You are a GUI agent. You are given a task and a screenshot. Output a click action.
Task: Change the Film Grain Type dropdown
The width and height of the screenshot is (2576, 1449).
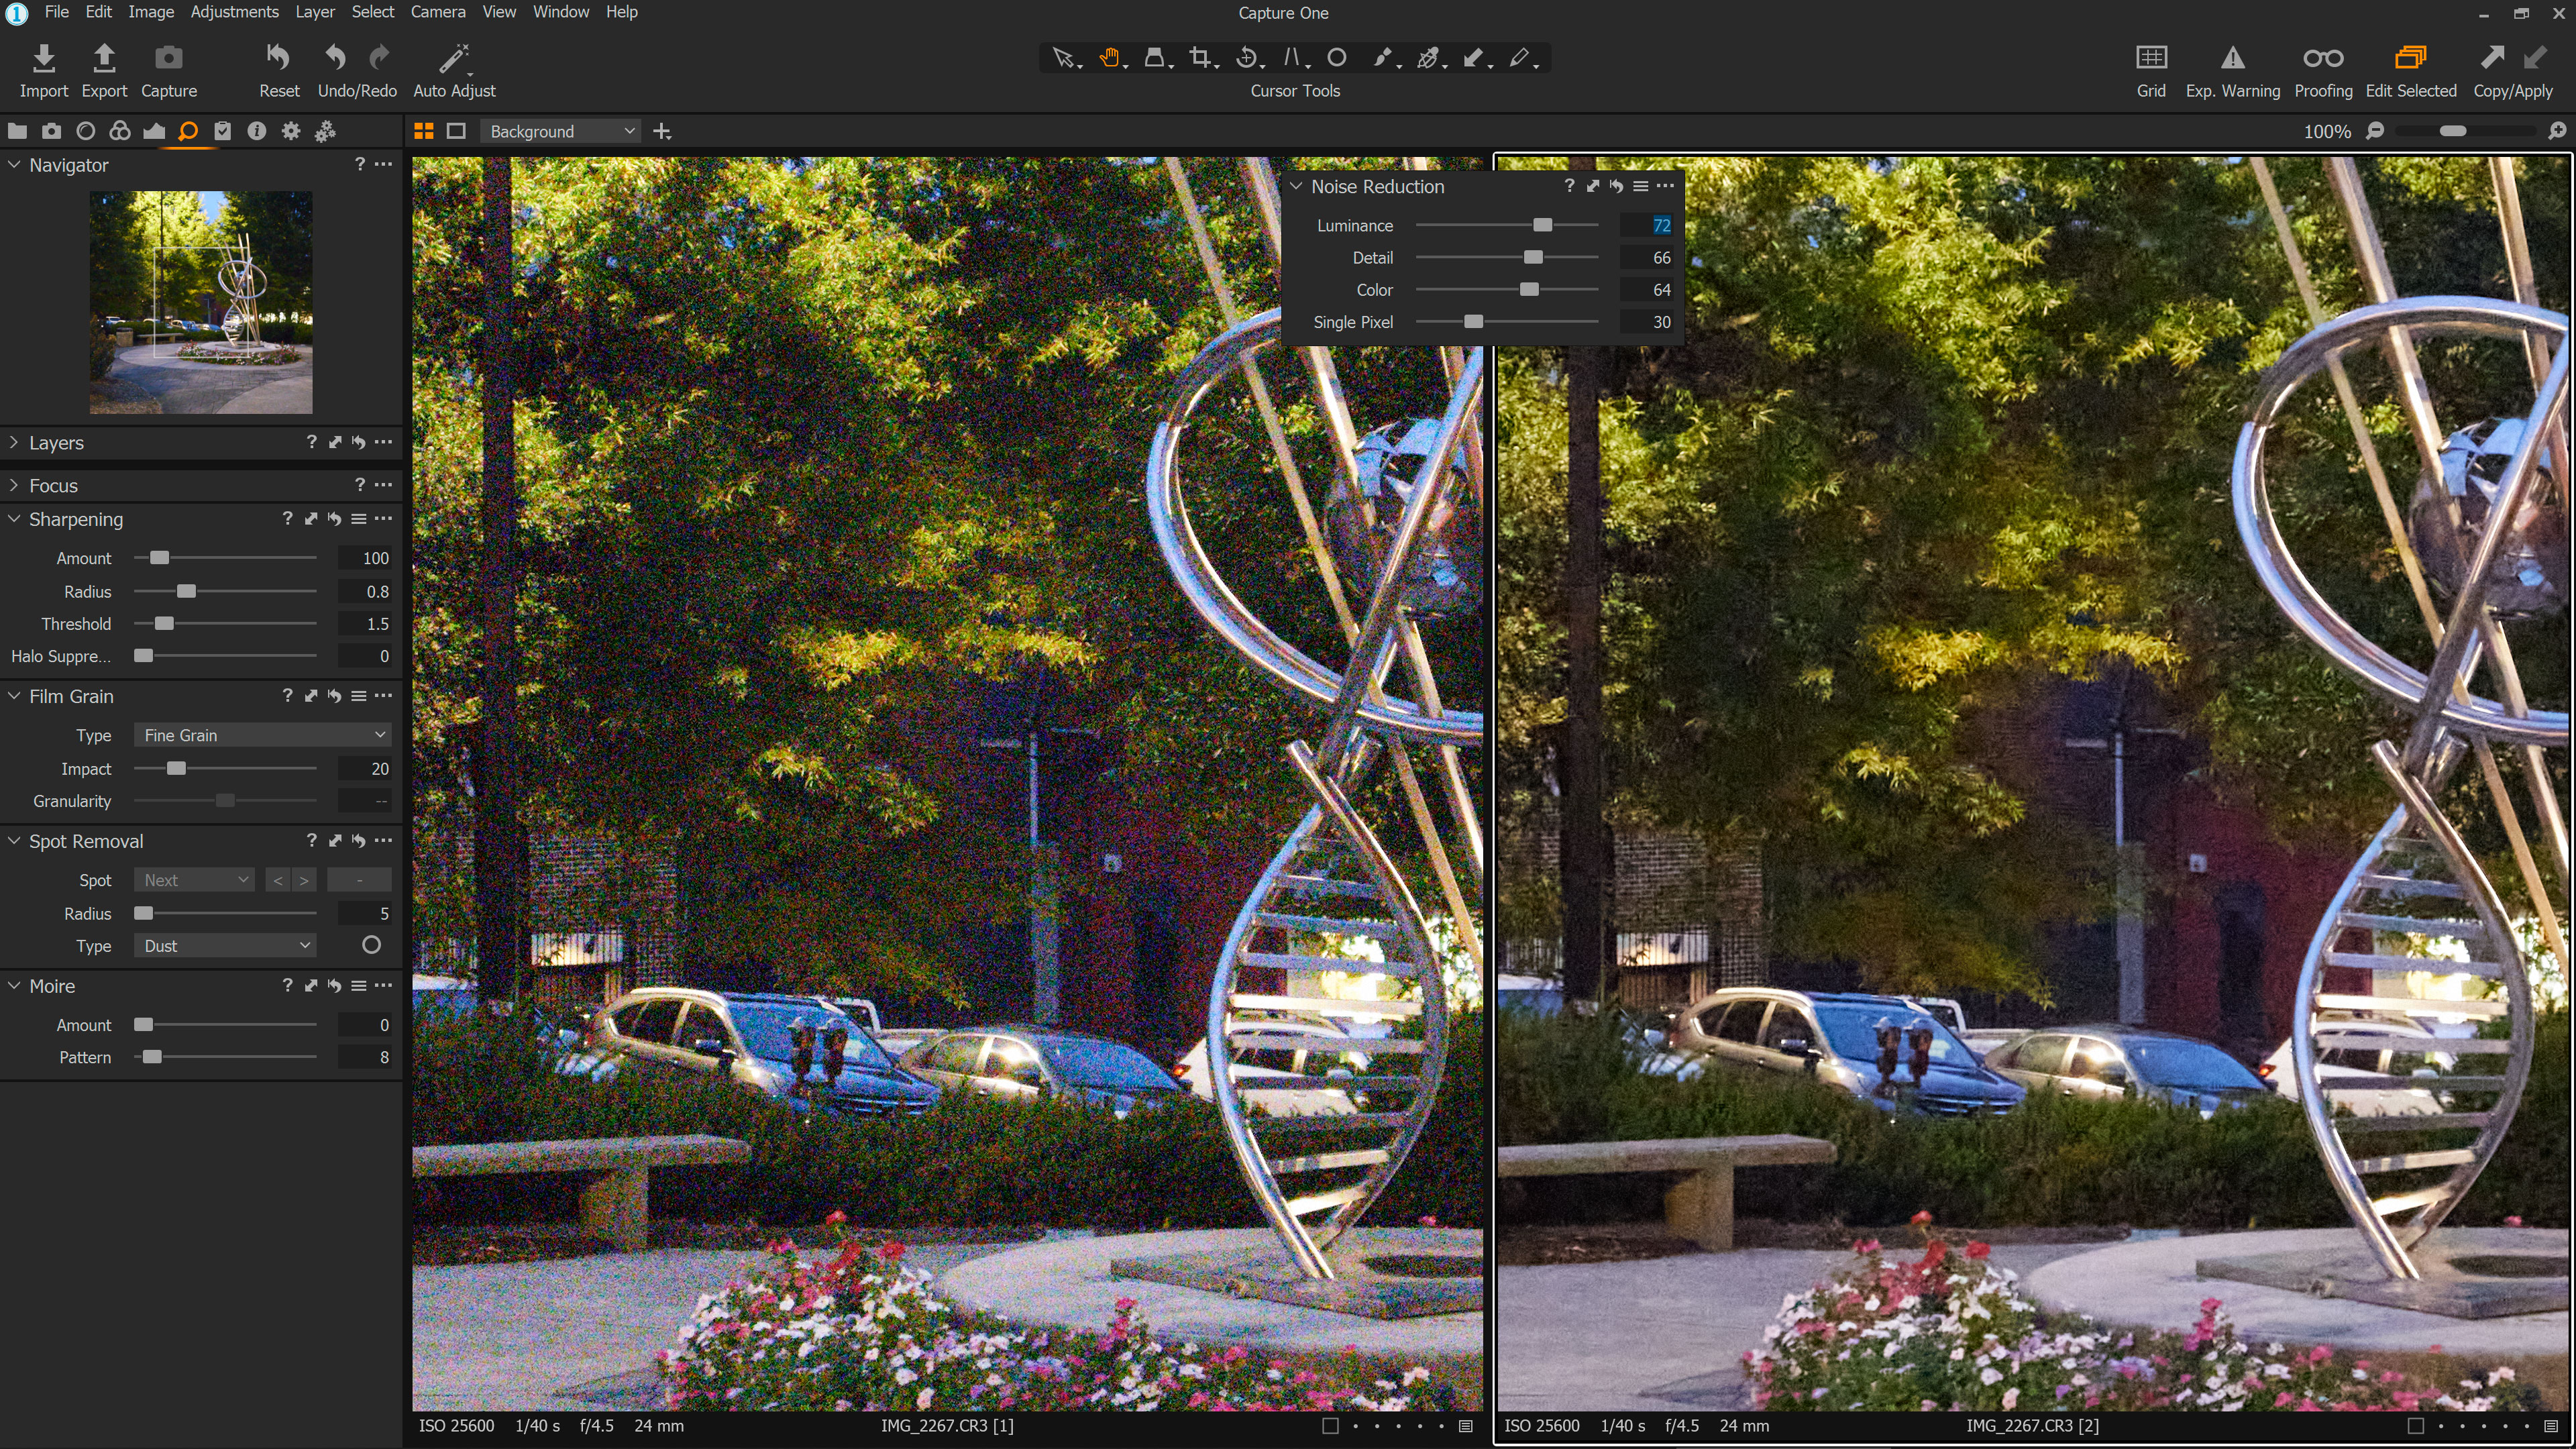tap(262, 735)
